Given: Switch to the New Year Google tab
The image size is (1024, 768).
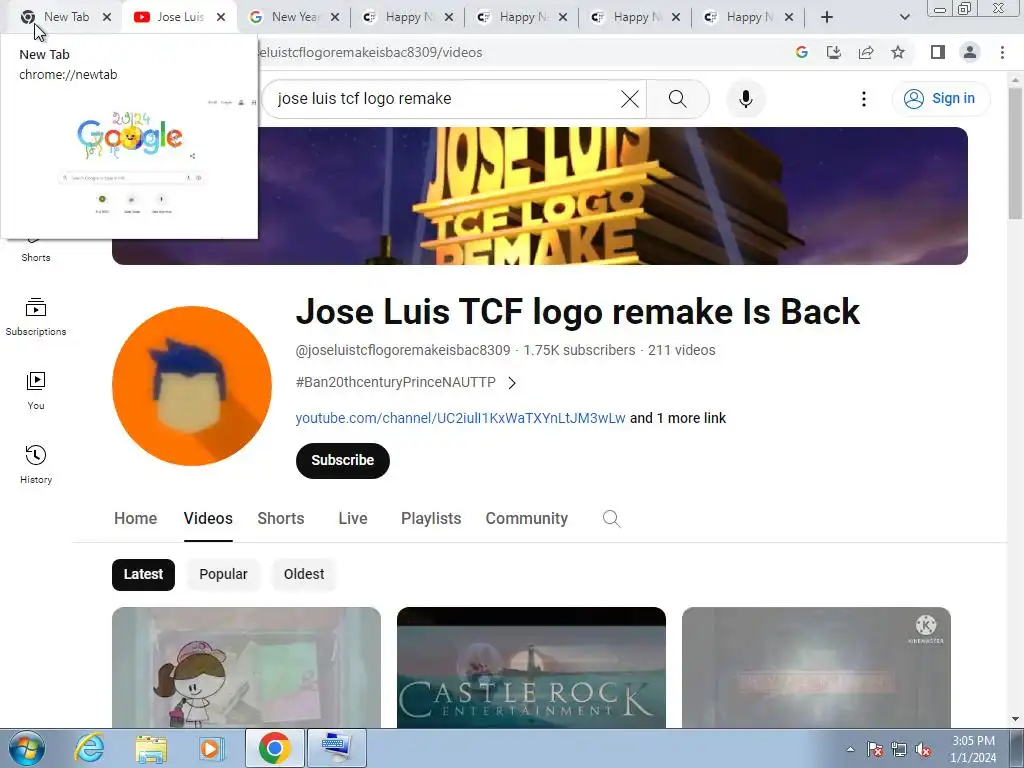Looking at the screenshot, I should click(x=295, y=17).
